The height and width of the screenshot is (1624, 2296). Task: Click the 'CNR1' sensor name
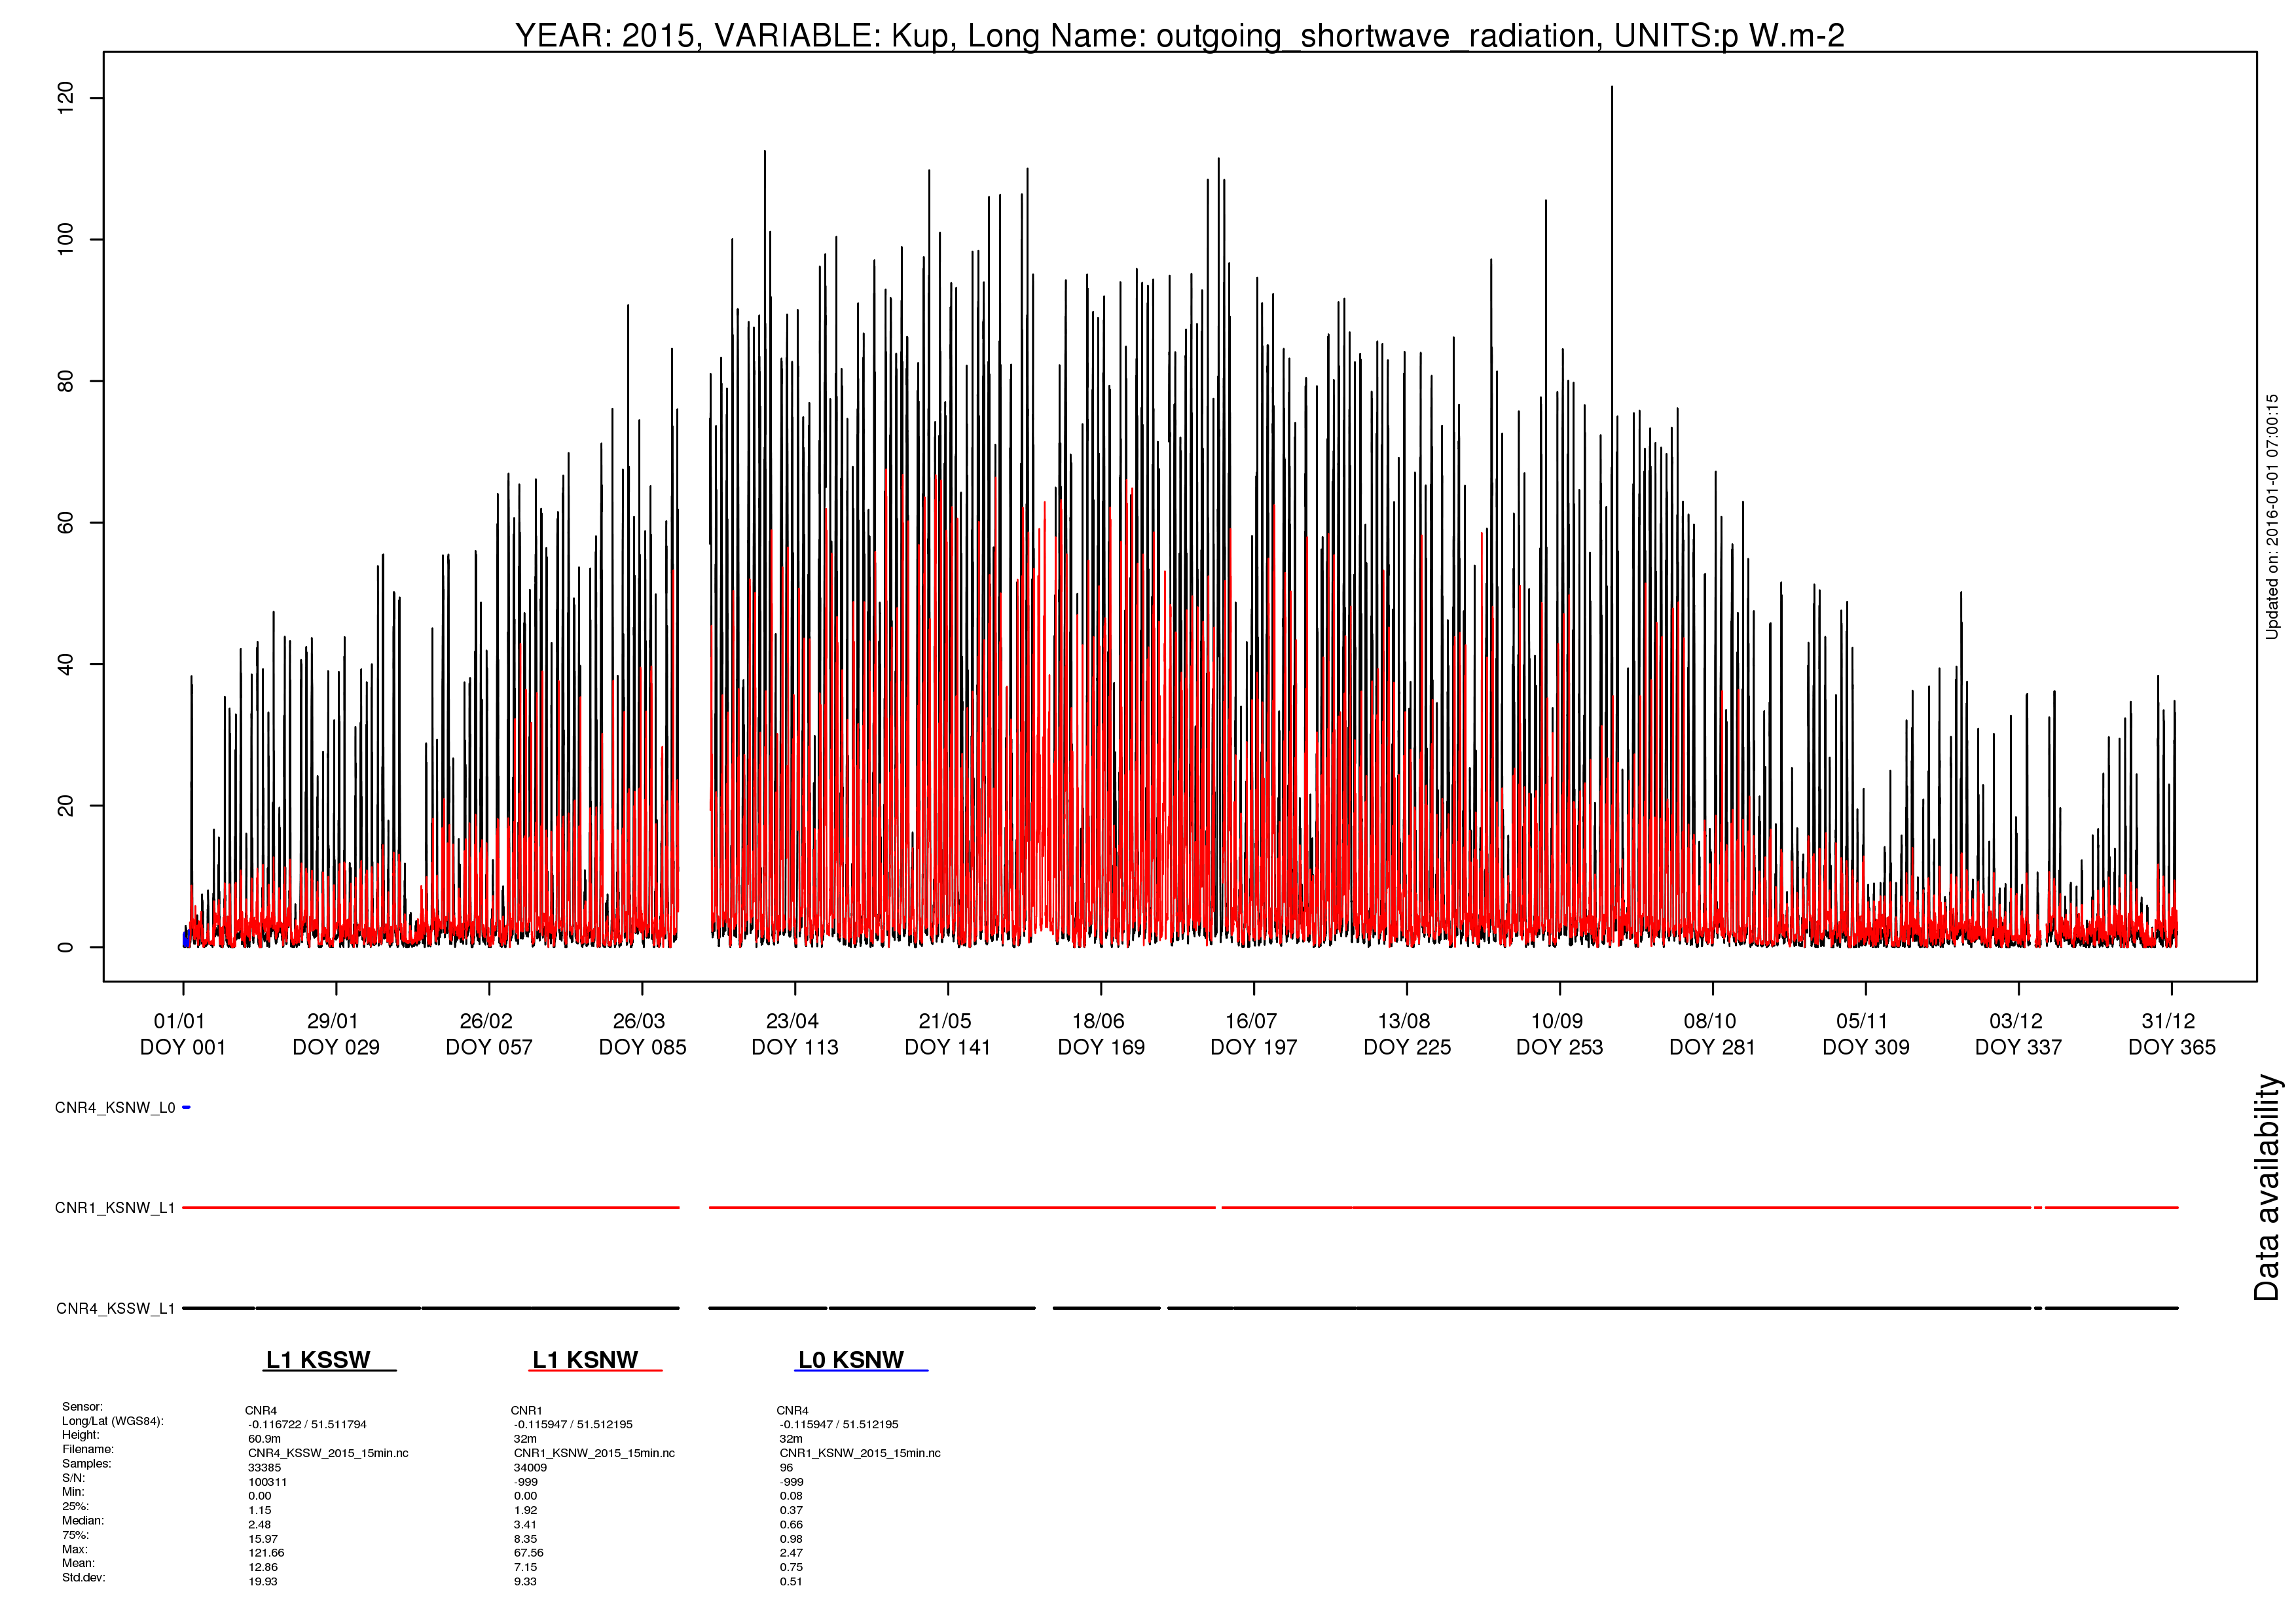pos(526,1411)
